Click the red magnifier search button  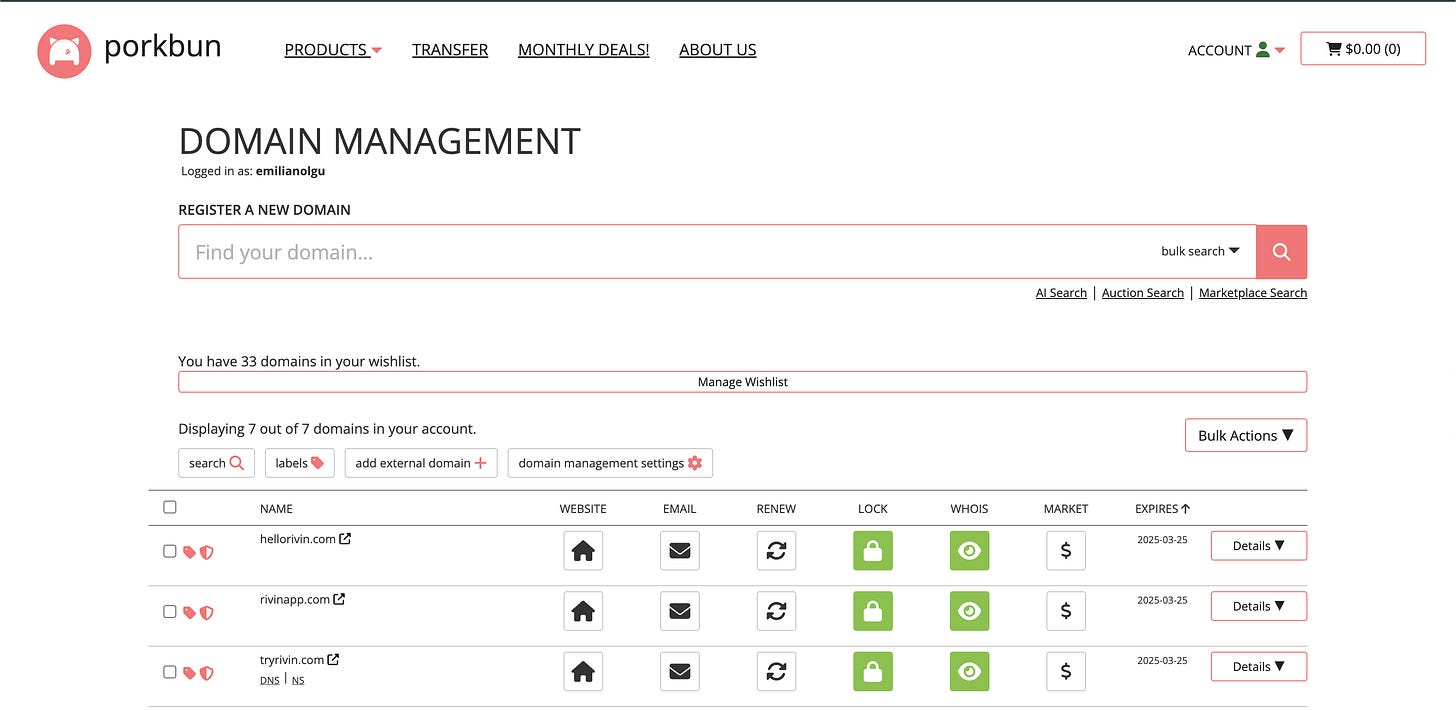1281,252
